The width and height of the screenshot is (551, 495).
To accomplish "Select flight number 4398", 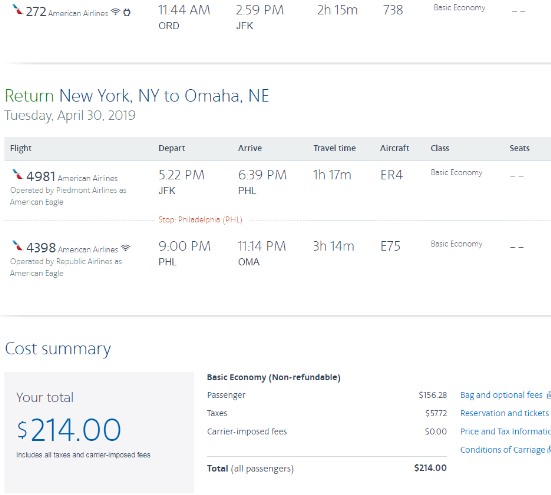I will tap(41, 248).
